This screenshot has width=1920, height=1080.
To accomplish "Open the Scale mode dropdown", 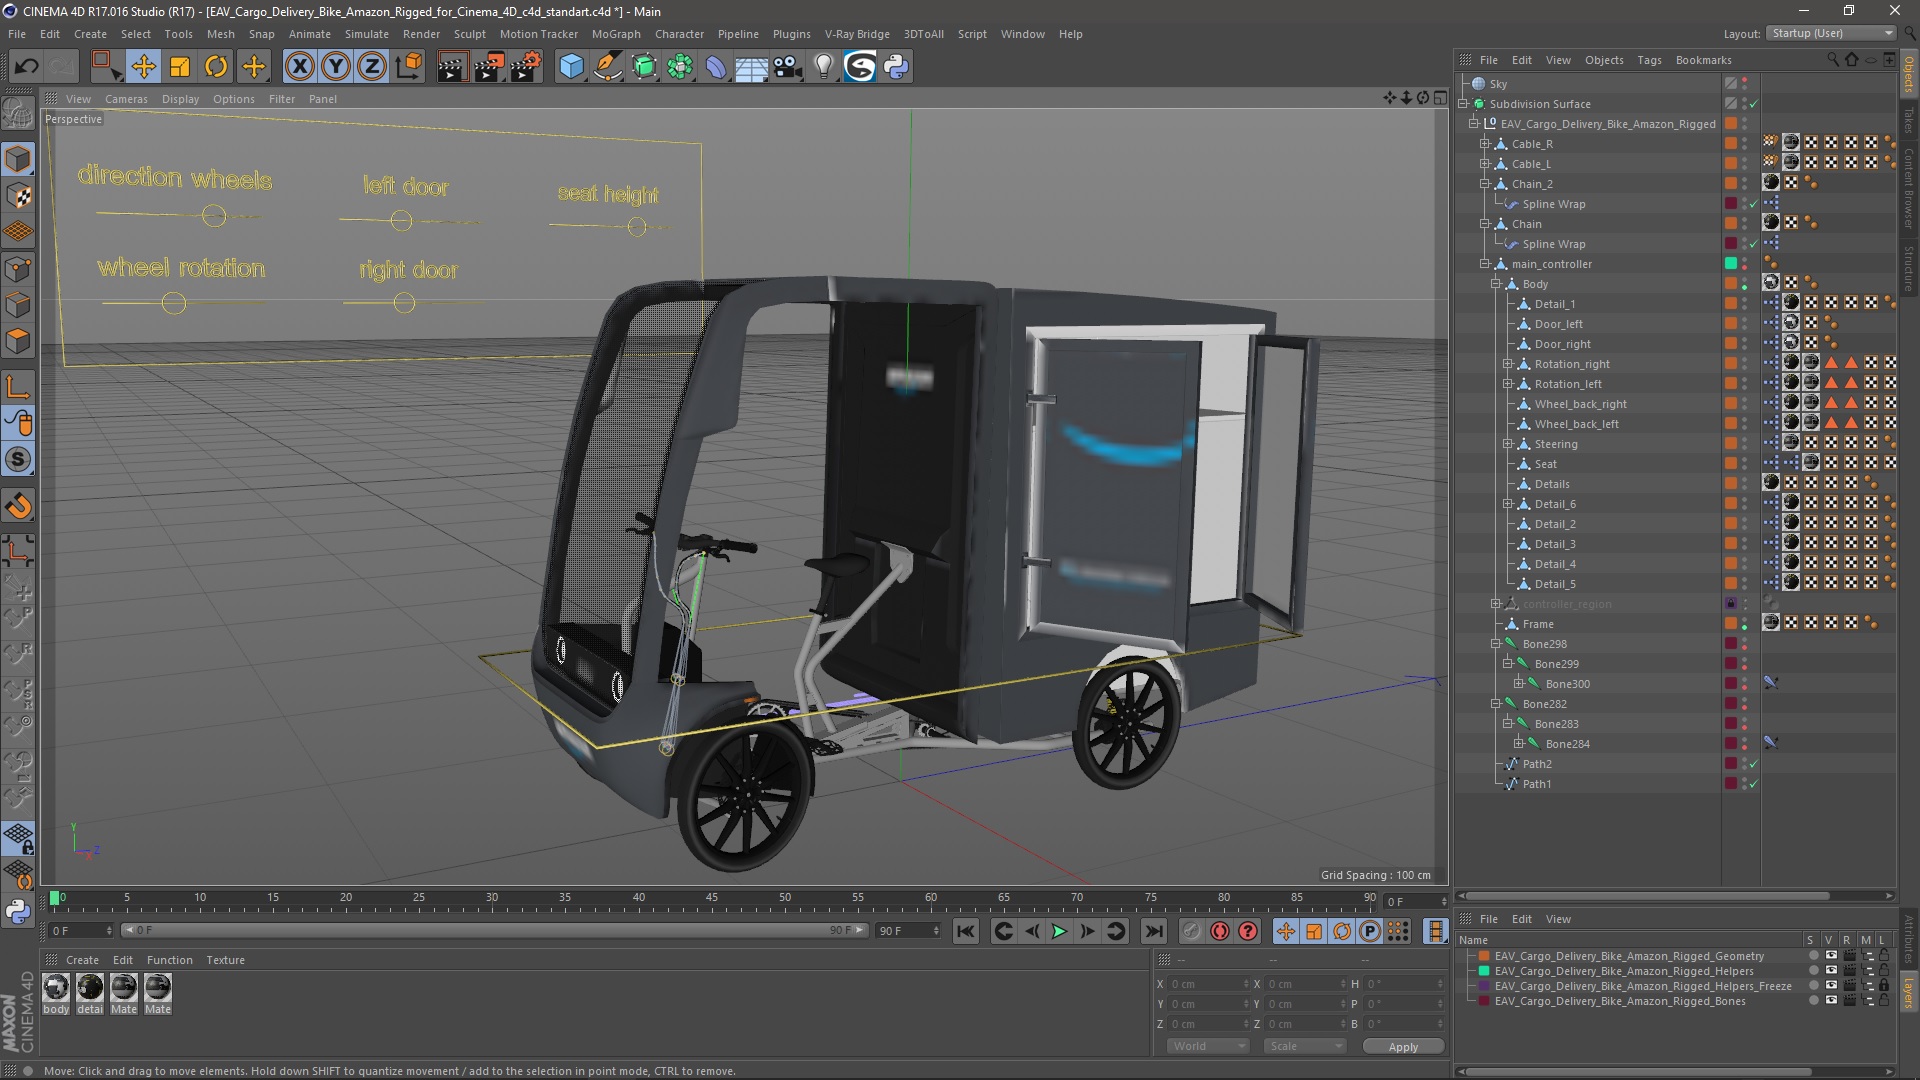I will point(1304,1046).
